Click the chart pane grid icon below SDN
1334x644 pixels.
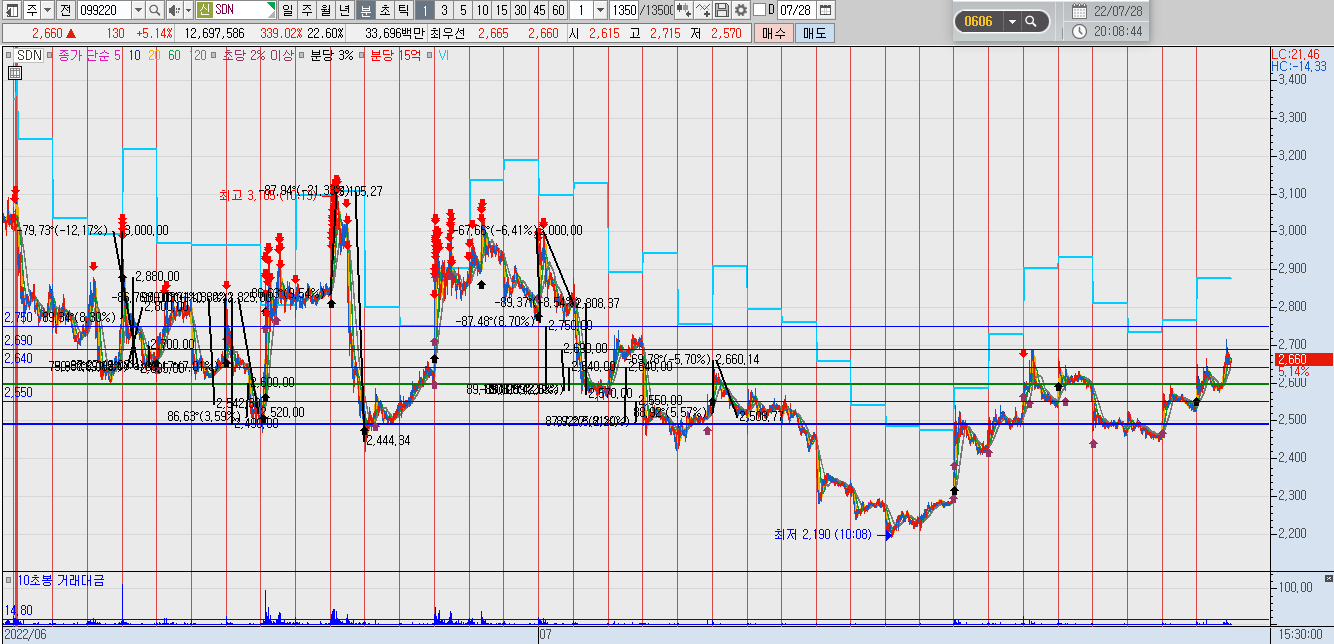(x=14, y=72)
